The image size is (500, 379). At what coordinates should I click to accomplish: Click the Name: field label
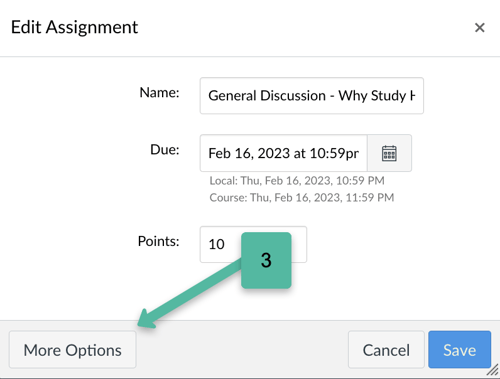click(x=159, y=93)
